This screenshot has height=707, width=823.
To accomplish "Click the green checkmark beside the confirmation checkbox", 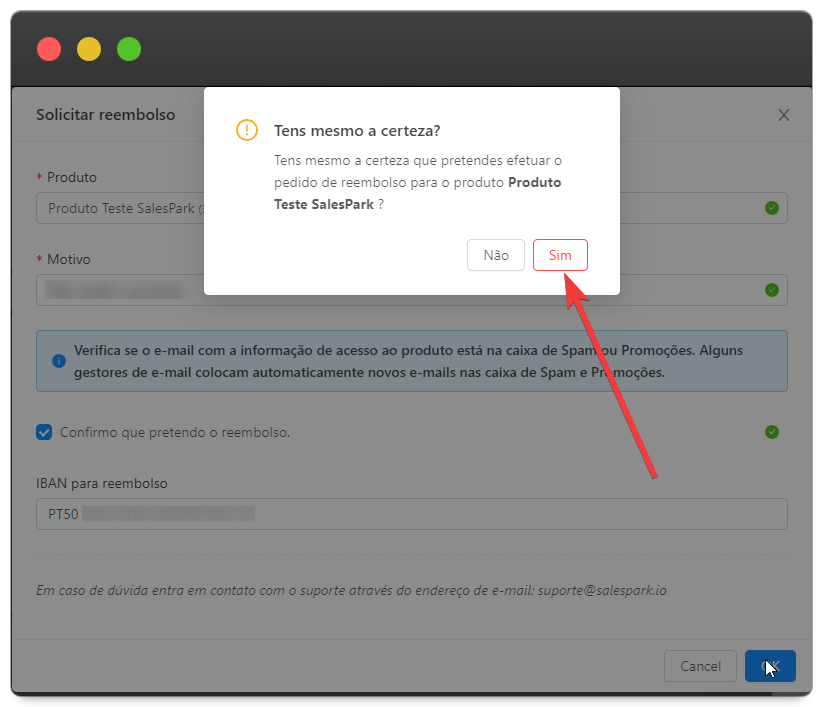I will click(771, 432).
